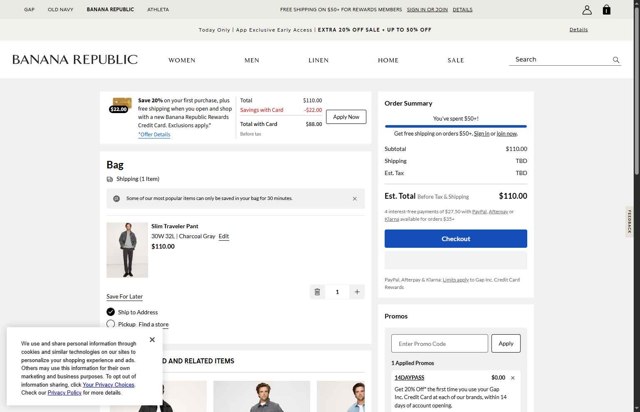The width and height of the screenshot is (640, 412).
Task: Click the $110.00 estimated total value
Action: [513, 196]
